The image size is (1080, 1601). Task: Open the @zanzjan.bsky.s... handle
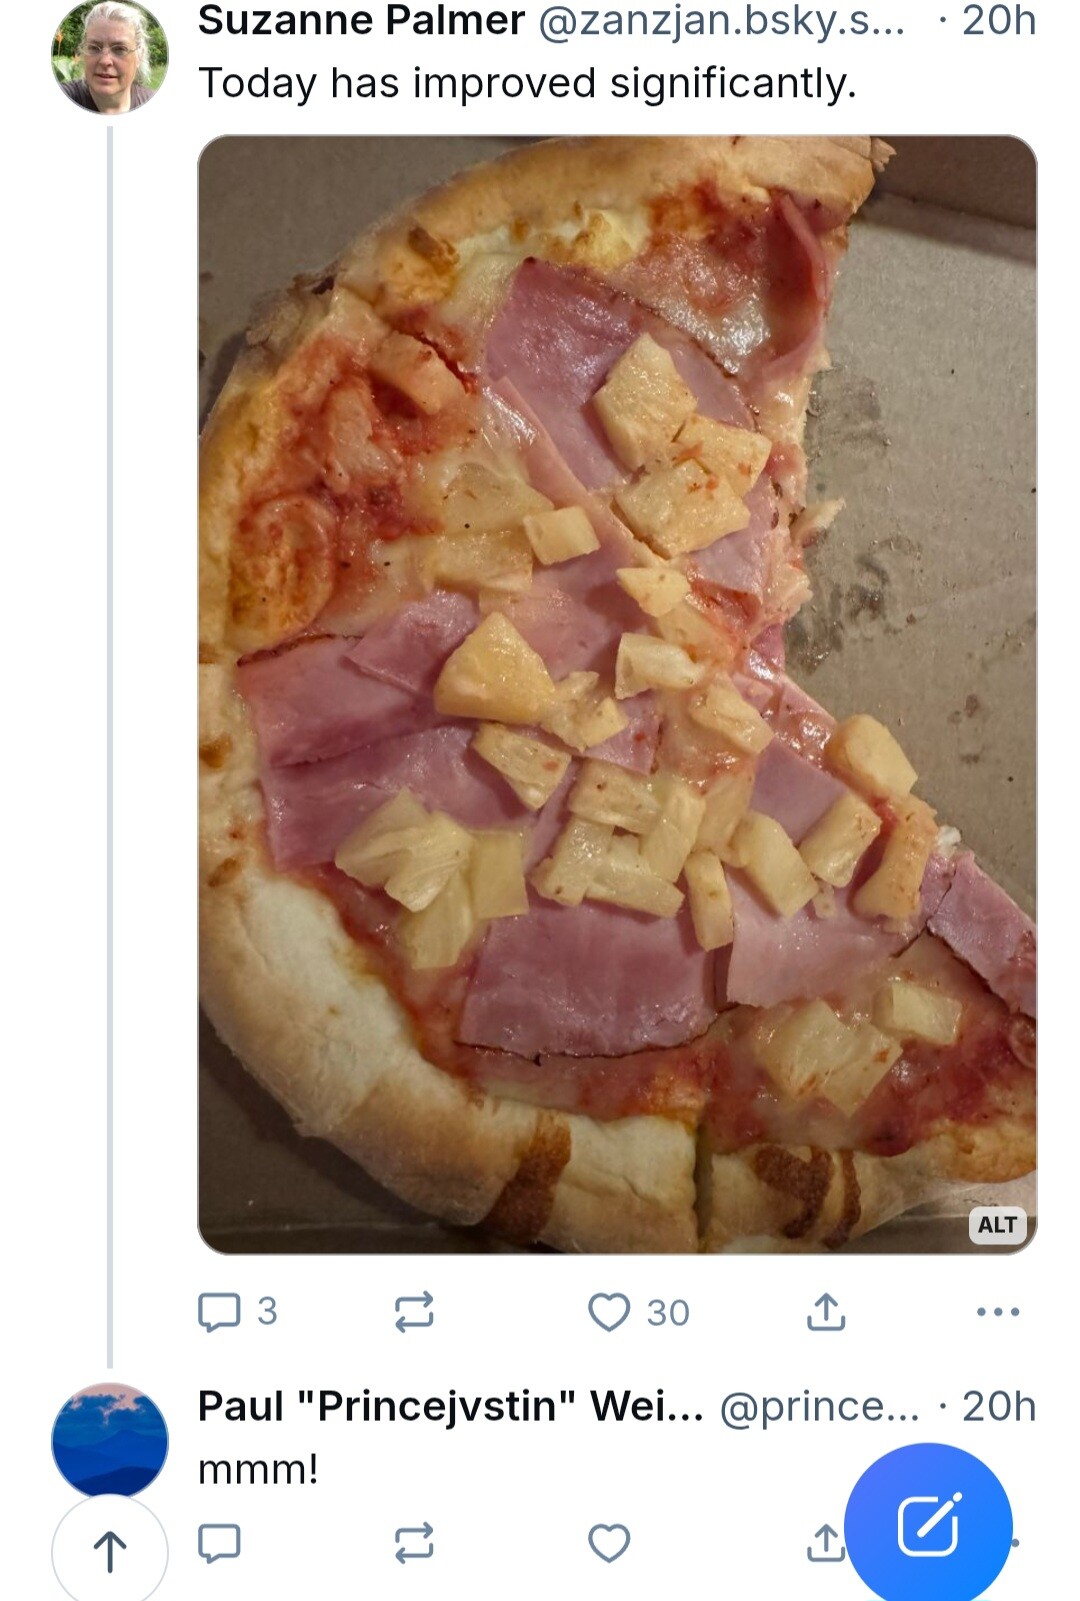click(721, 20)
